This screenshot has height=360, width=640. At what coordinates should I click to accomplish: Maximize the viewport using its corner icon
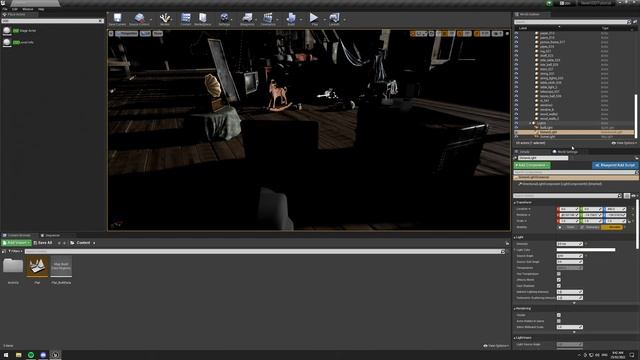(507, 33)
